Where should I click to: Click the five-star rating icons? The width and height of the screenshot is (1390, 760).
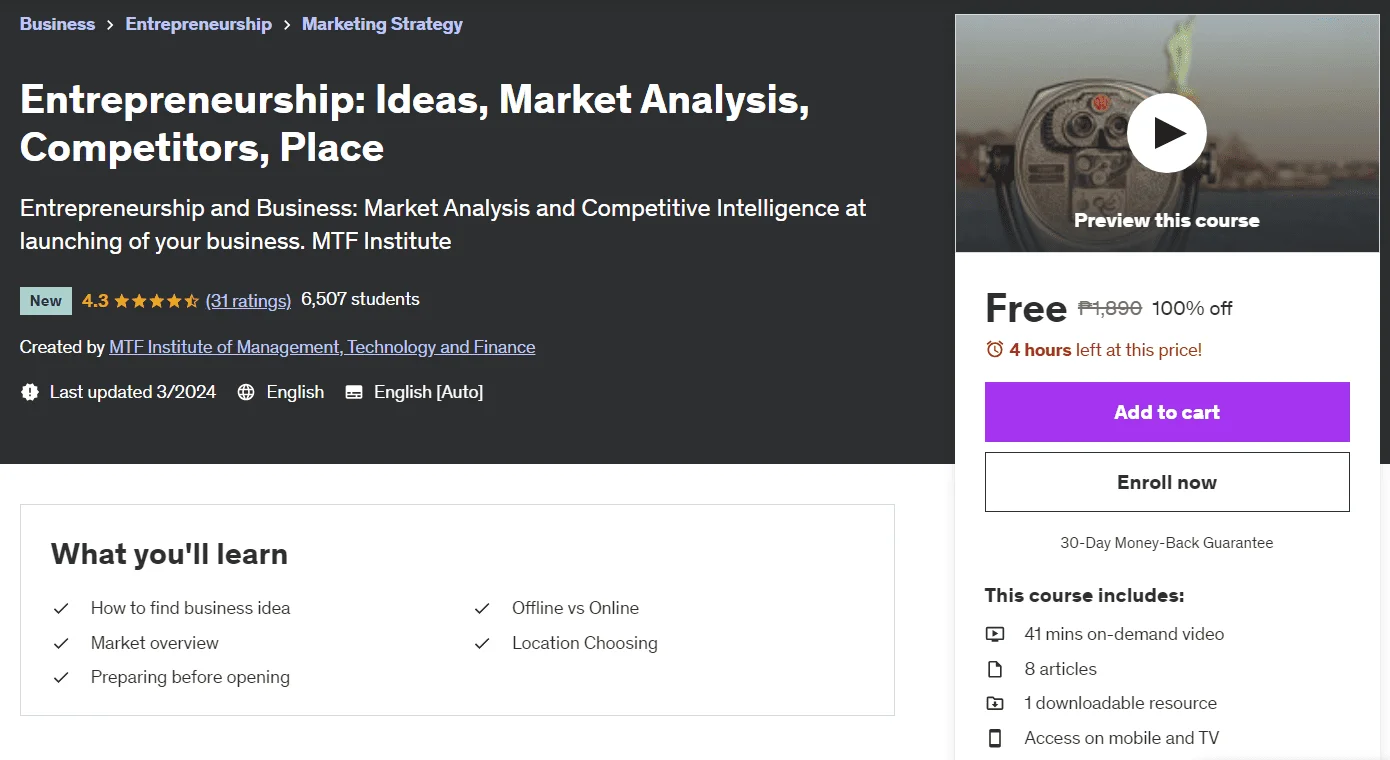[x=157, y=300]
